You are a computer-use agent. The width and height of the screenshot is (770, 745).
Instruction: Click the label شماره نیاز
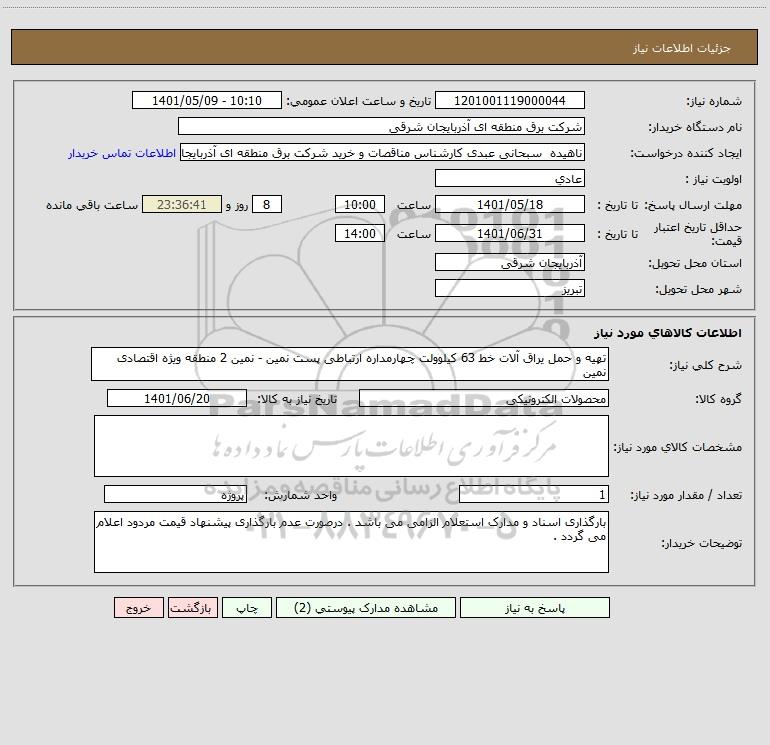click(x=714, y=101)
